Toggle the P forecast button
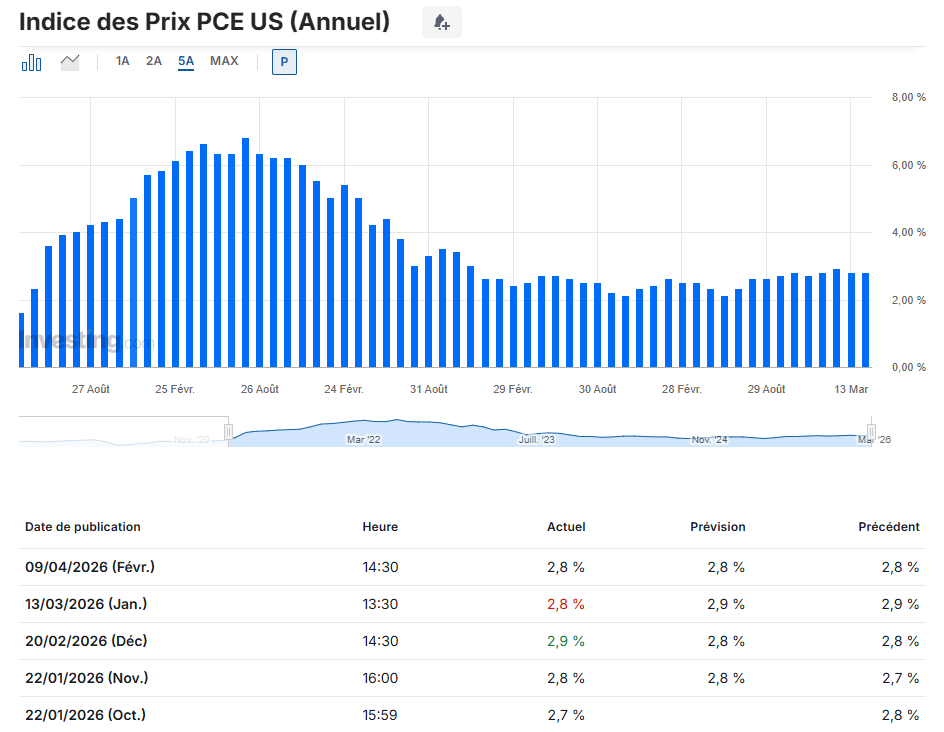The height and width of the screenshot is (732, 944). pos(284,62)
